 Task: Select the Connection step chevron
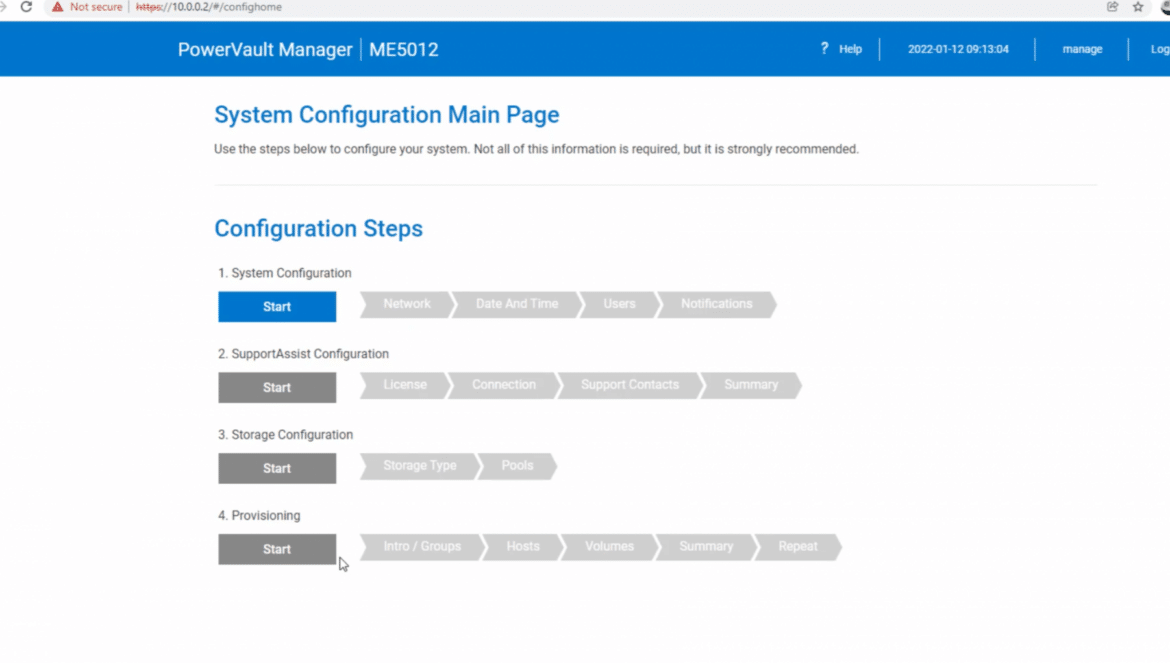click(504, 385)
